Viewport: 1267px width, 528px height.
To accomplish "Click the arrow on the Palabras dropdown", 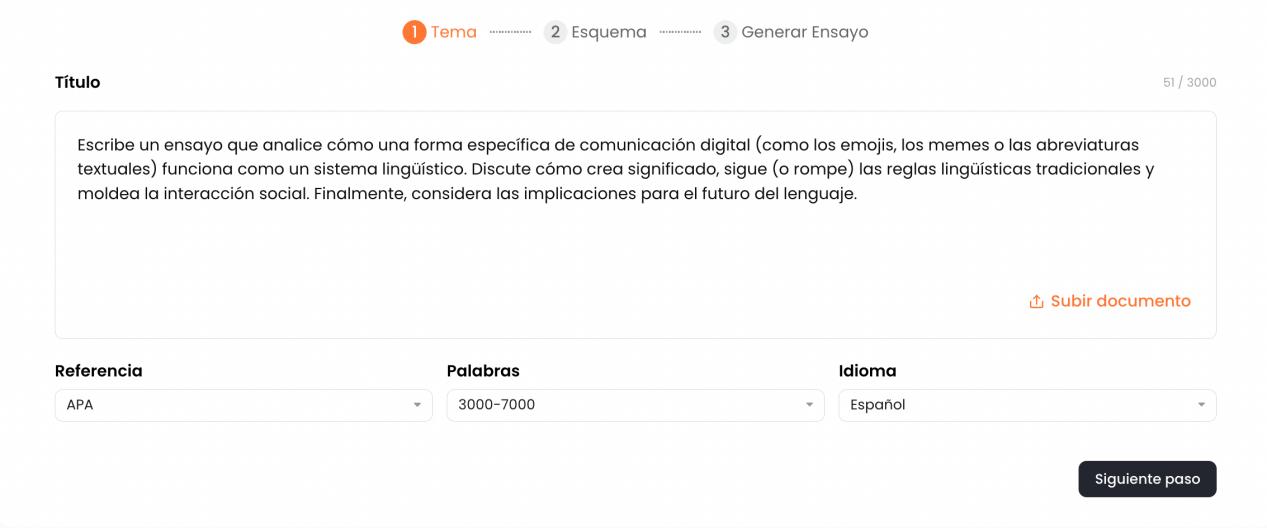I will pyautogui.click(x=809, y=405).
